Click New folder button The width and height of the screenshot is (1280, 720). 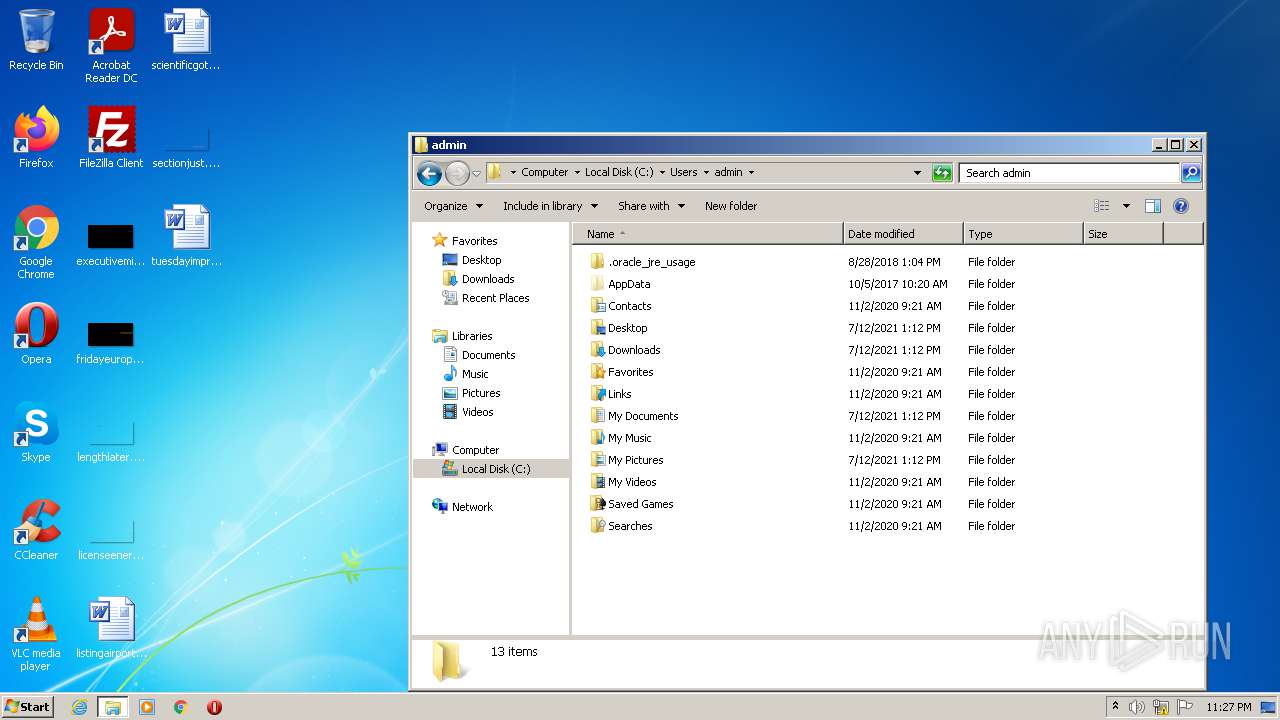pyautogui.click(x=731, y=206)
